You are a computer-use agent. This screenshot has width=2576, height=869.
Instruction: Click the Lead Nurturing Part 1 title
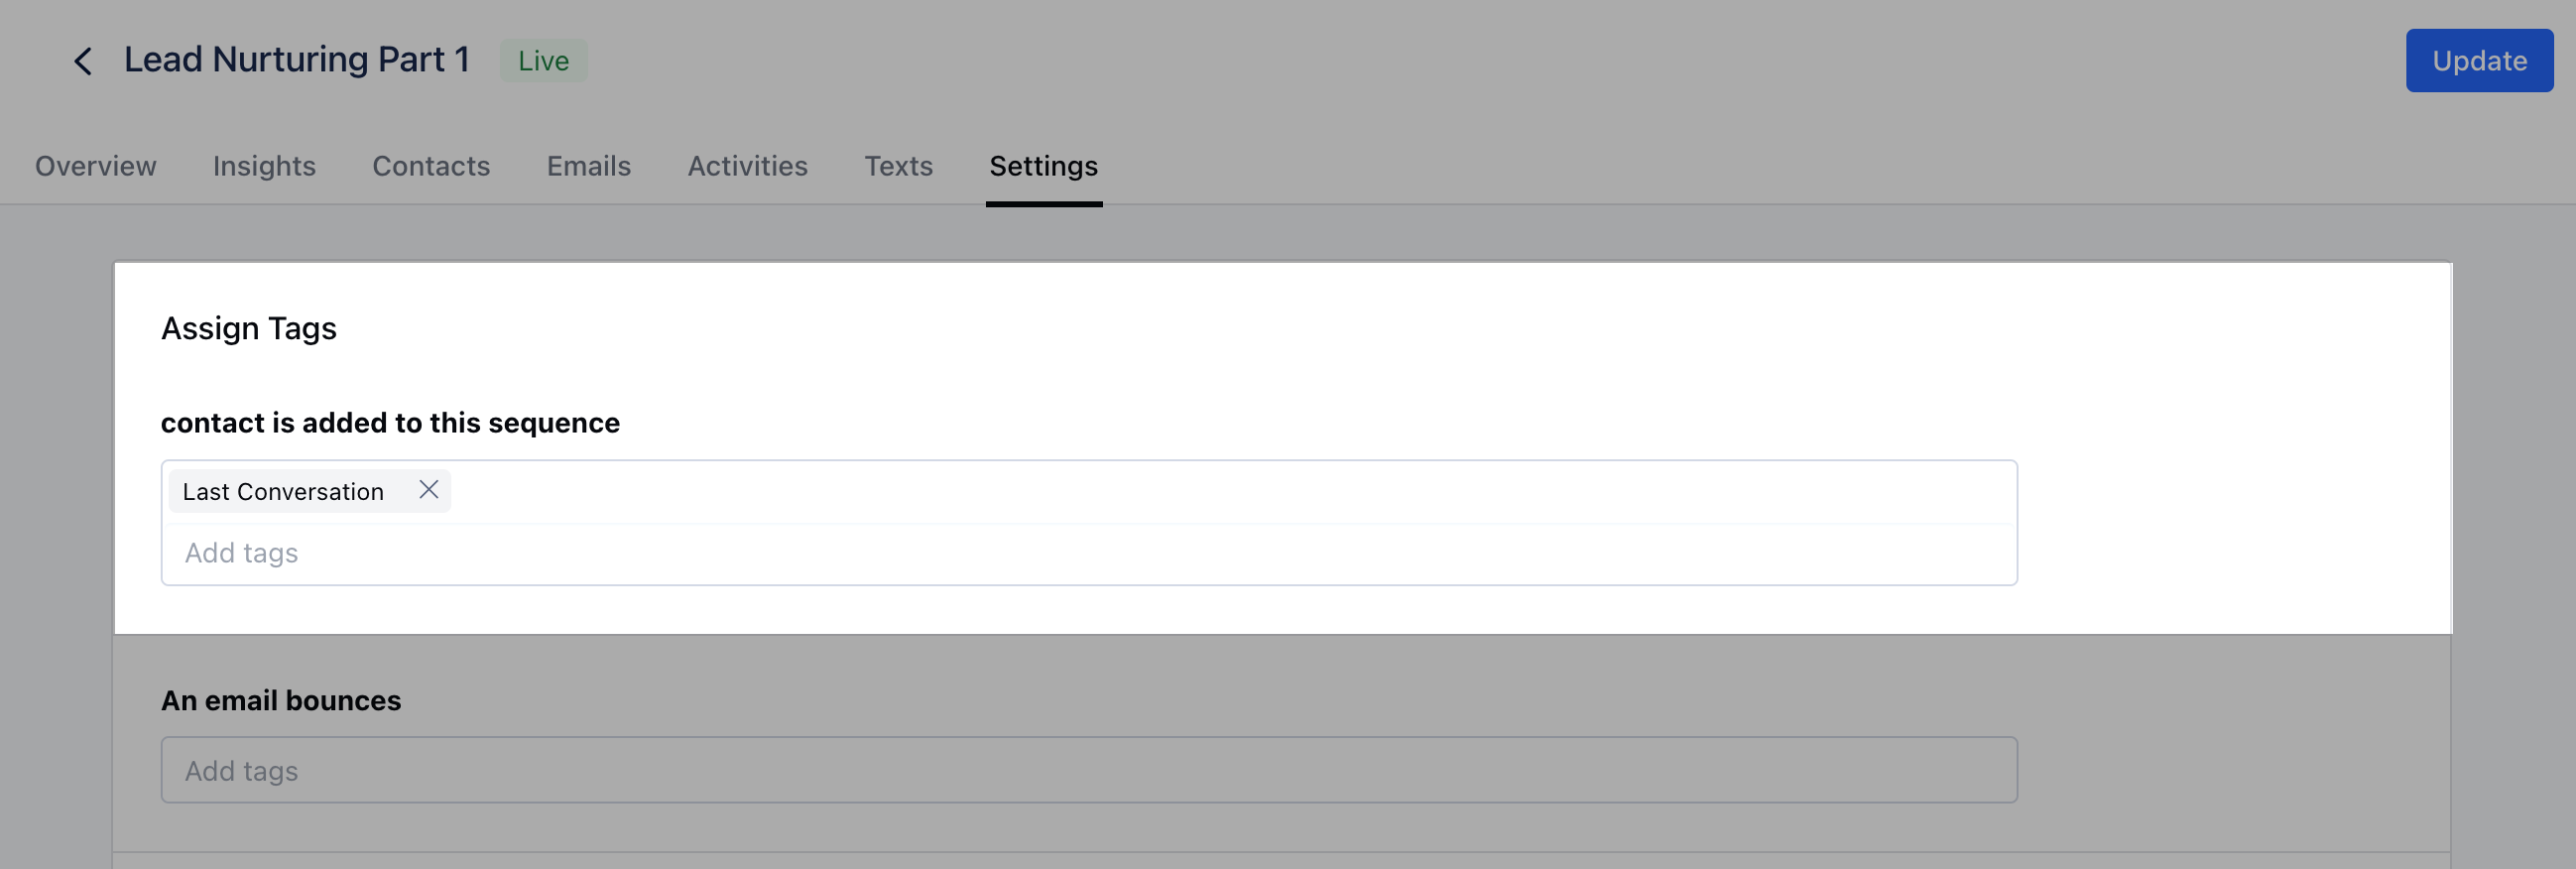click(297, 60)
